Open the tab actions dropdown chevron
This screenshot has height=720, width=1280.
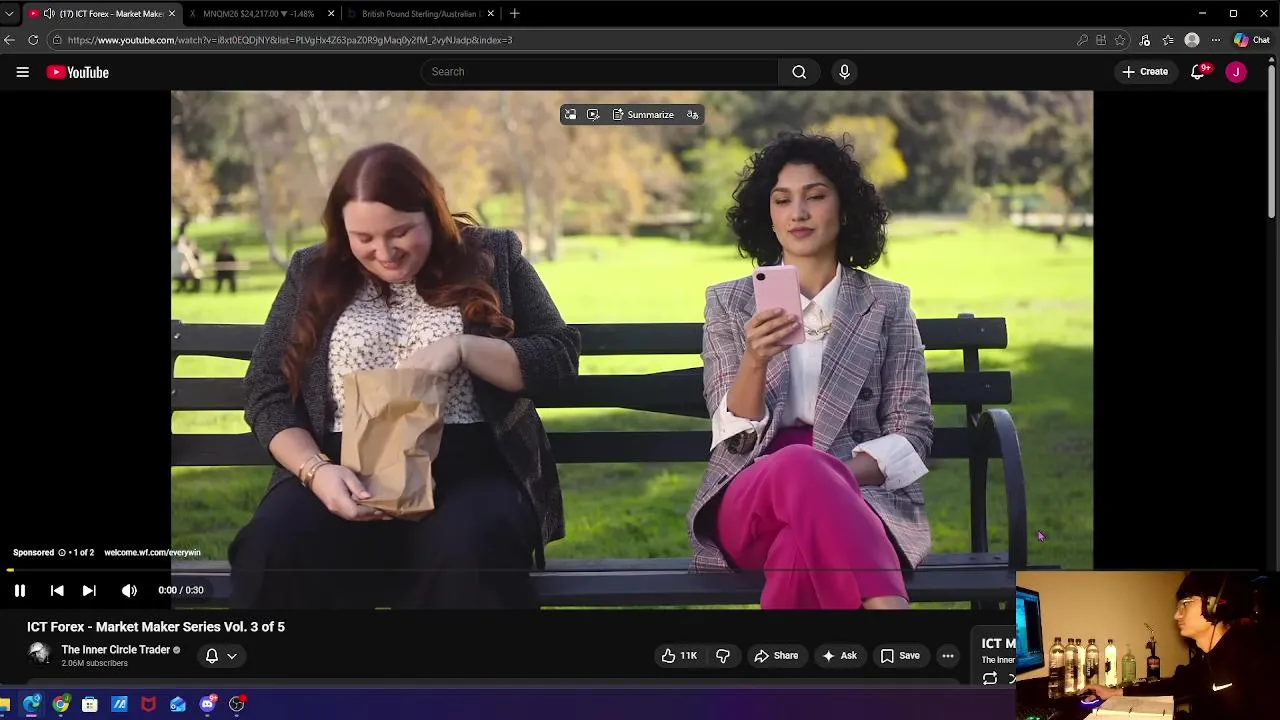[9, 14]
